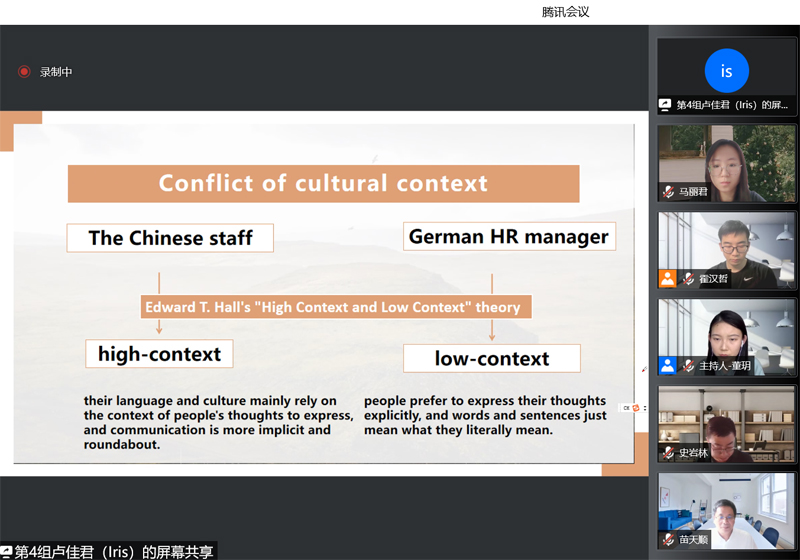The image size is (800, 560).
Task: Click the 'Conflict of cultural context' slide heading
Action: [x=323, y=183]
